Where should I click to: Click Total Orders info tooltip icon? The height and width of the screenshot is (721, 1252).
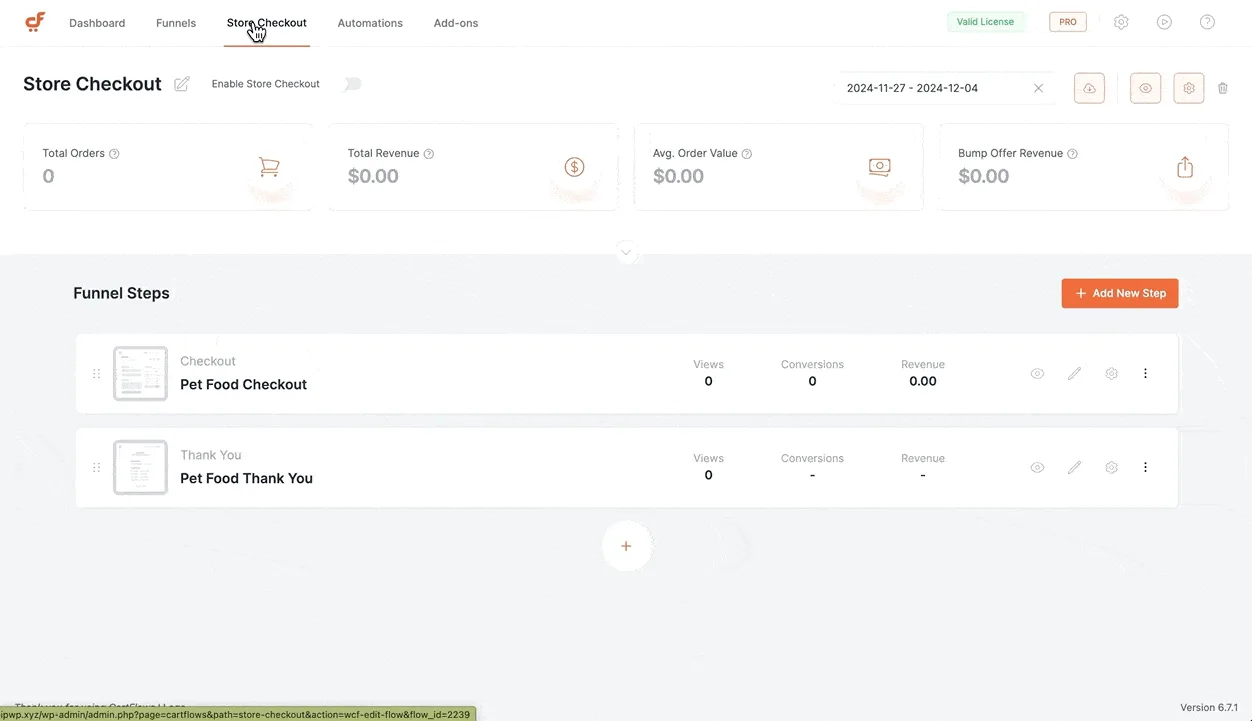[114, 154]
